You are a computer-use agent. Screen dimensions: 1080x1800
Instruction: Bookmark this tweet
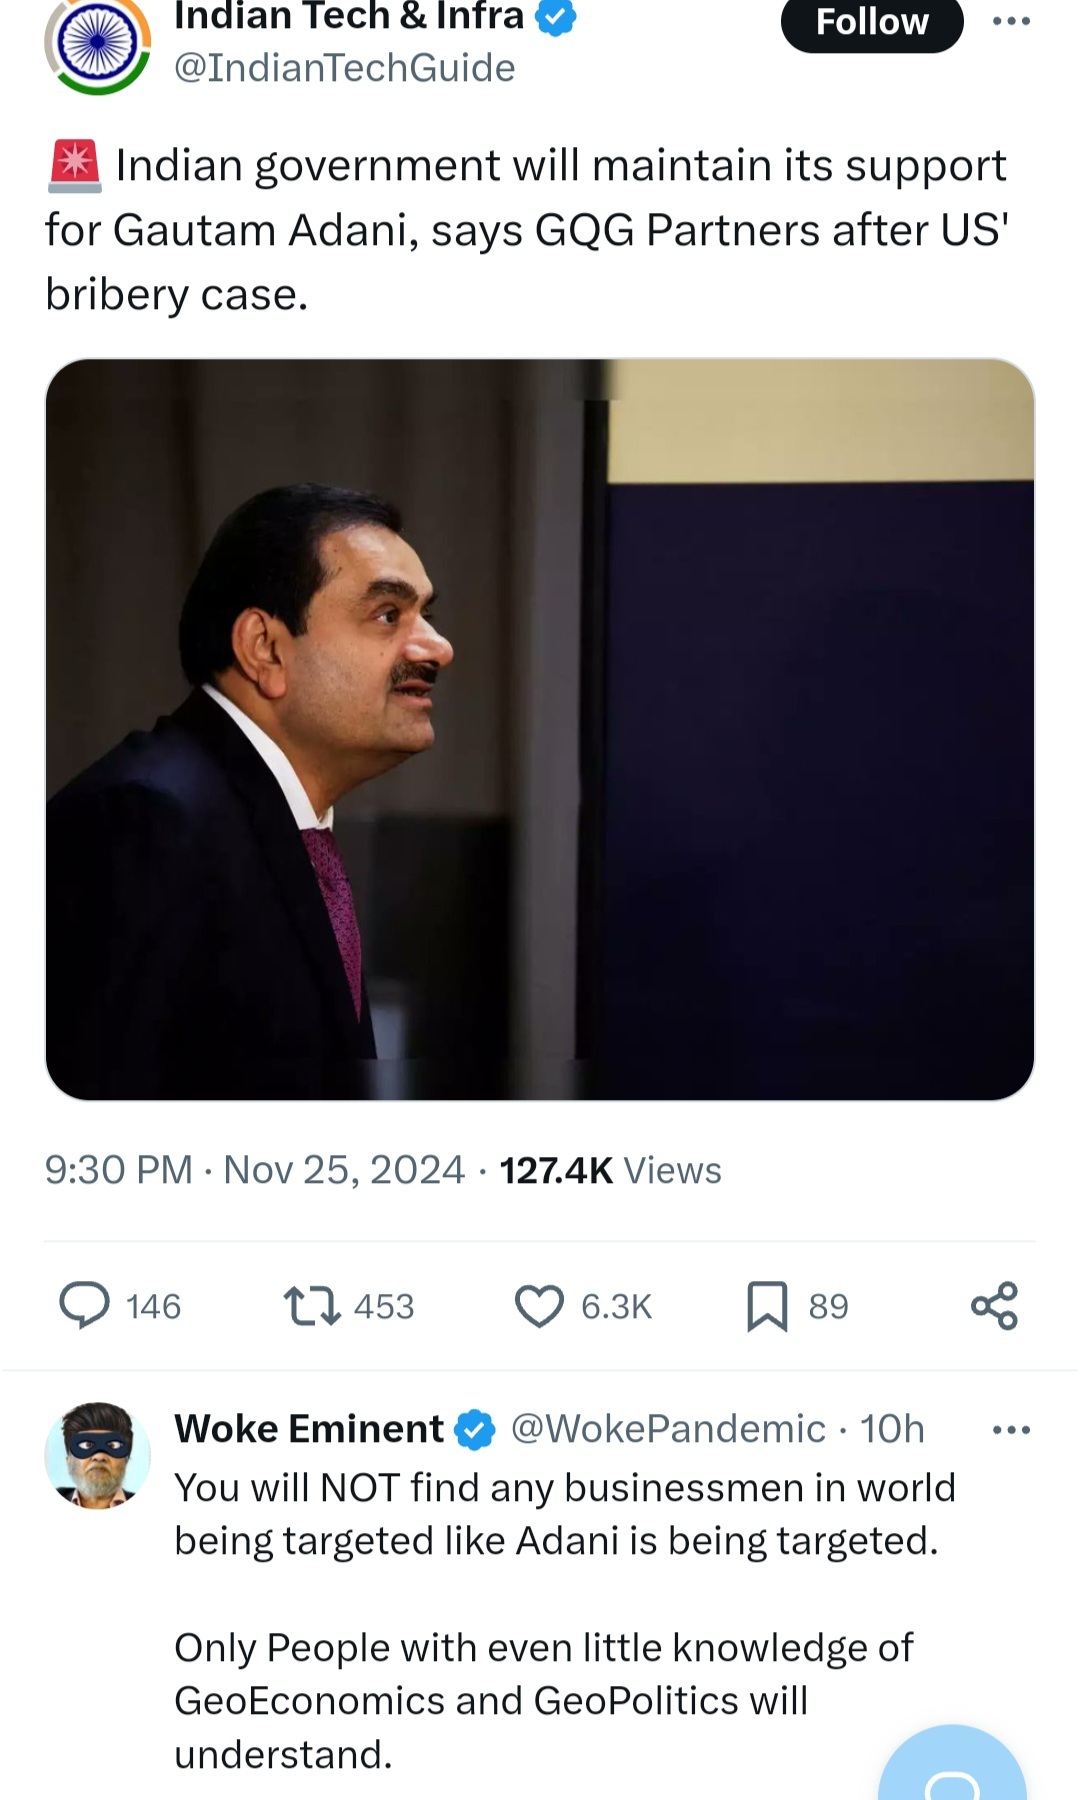(767, 1305)
